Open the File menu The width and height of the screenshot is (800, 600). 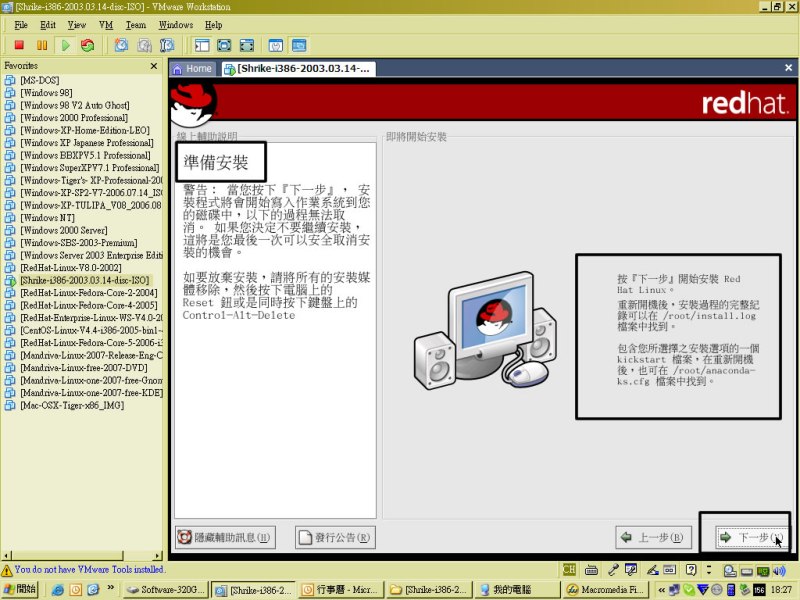point(21,24)
